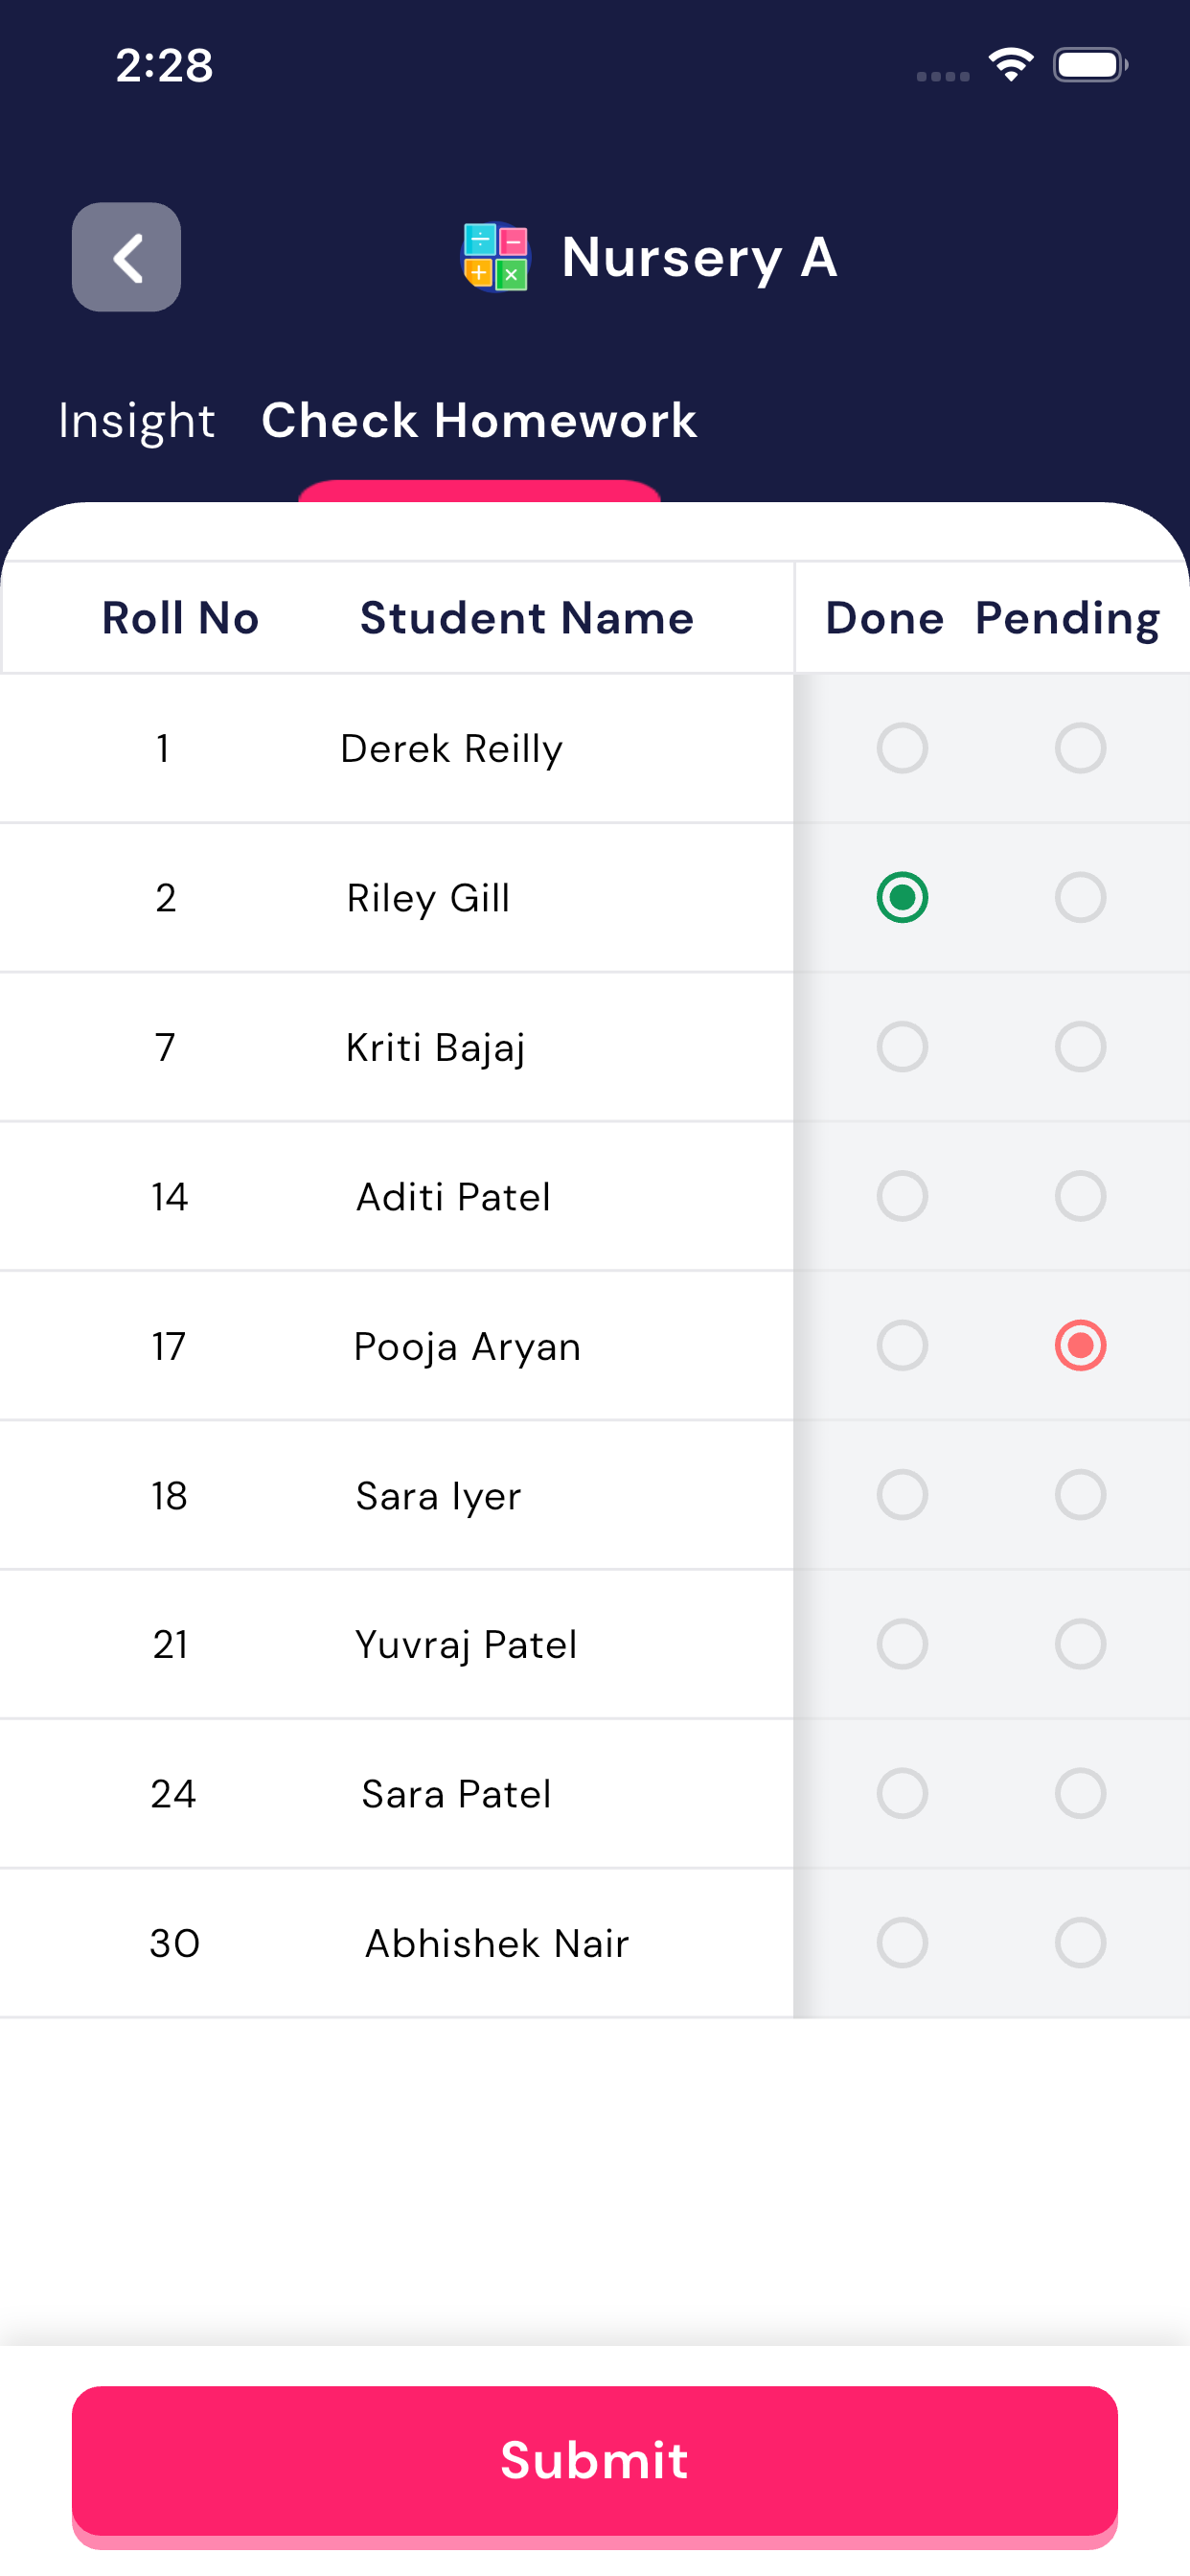
Task: Tap the Student Name column header
Action: [527, 618]
